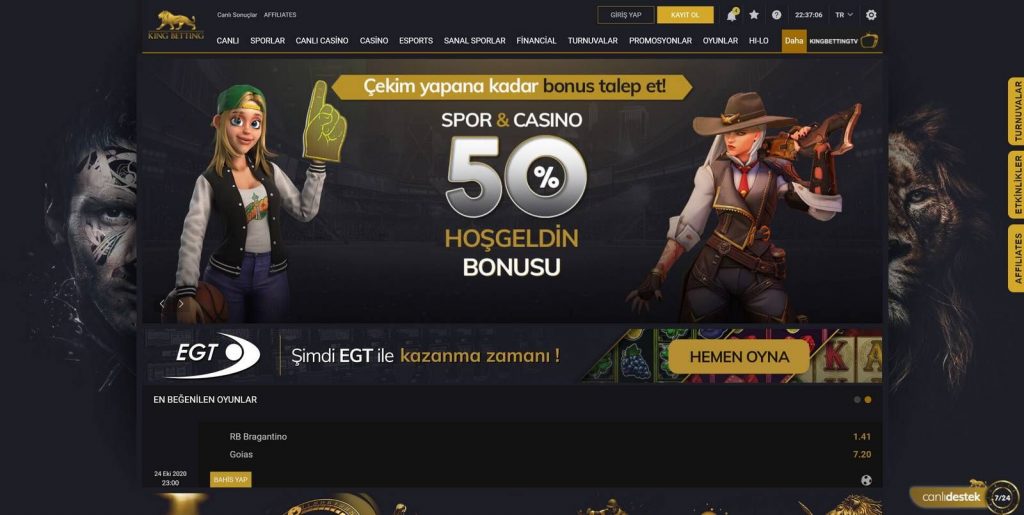Image resolution: width=1024 pixels, height=515 pixels.
Task: Show the previous banner slide arrow
Action: click(x=162, y=304)
